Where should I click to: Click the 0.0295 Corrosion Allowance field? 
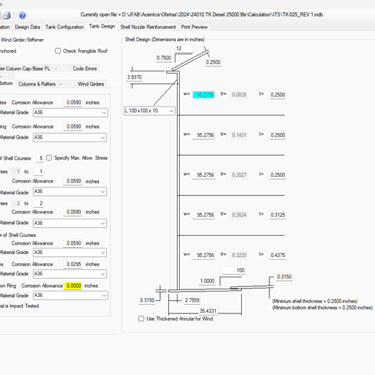coord(73,264)
